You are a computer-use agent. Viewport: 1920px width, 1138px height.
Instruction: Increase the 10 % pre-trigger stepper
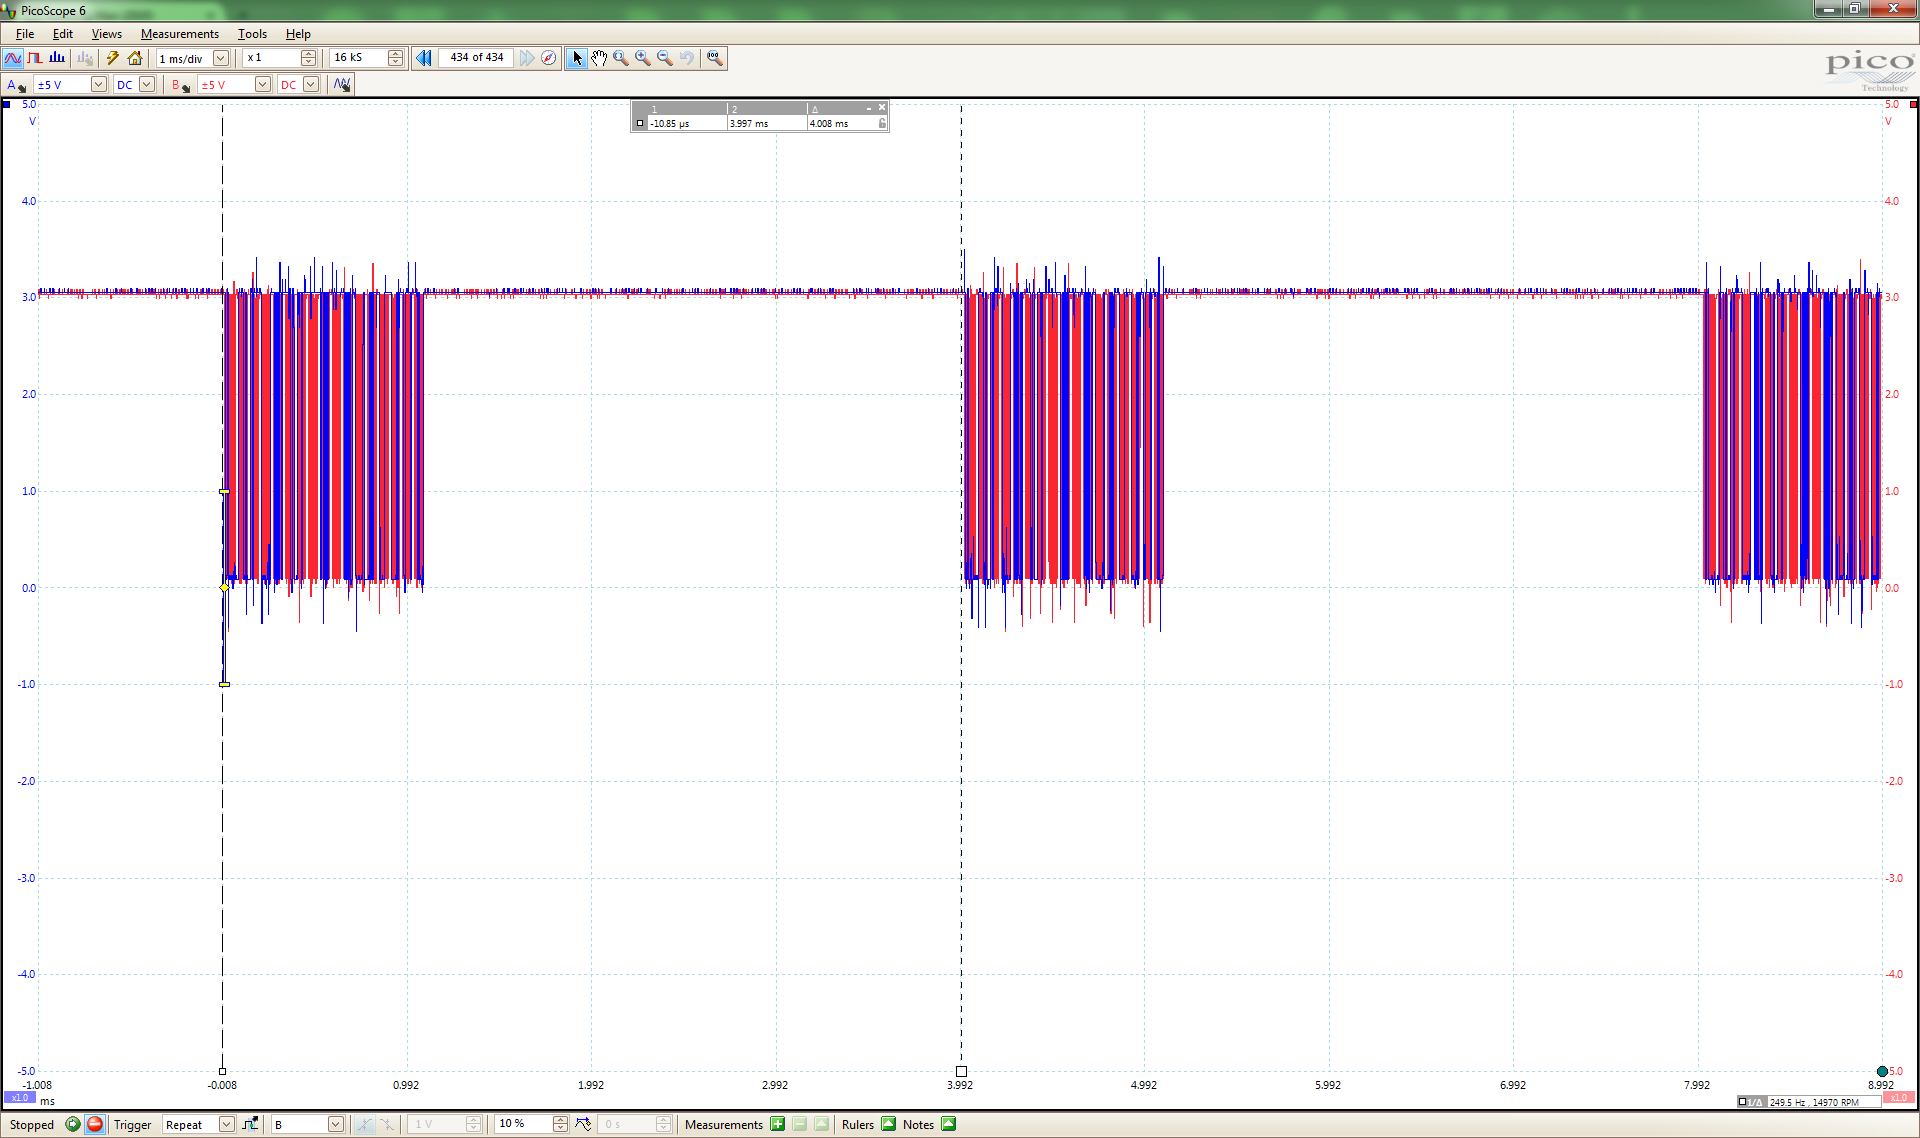point(560,1120)
